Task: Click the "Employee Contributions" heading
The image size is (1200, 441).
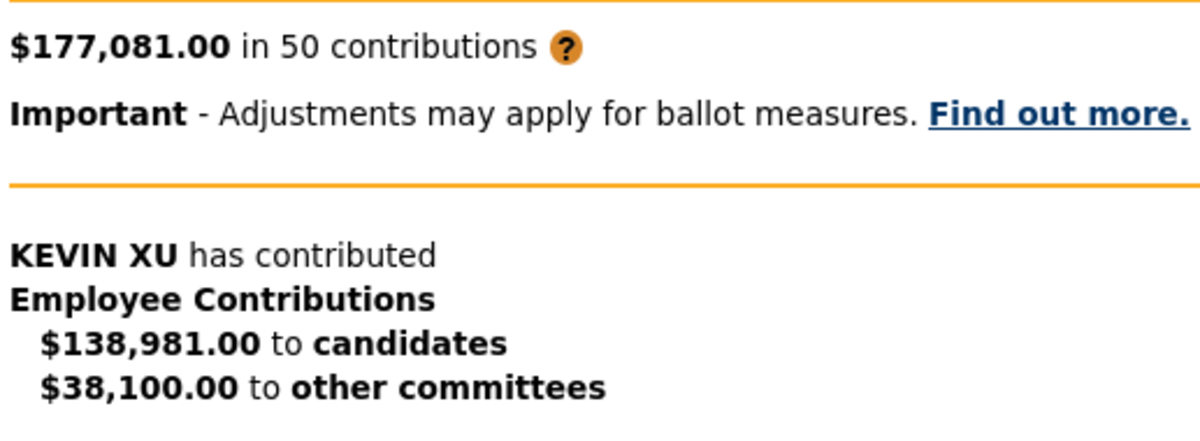Action: (x=222, y=300)
